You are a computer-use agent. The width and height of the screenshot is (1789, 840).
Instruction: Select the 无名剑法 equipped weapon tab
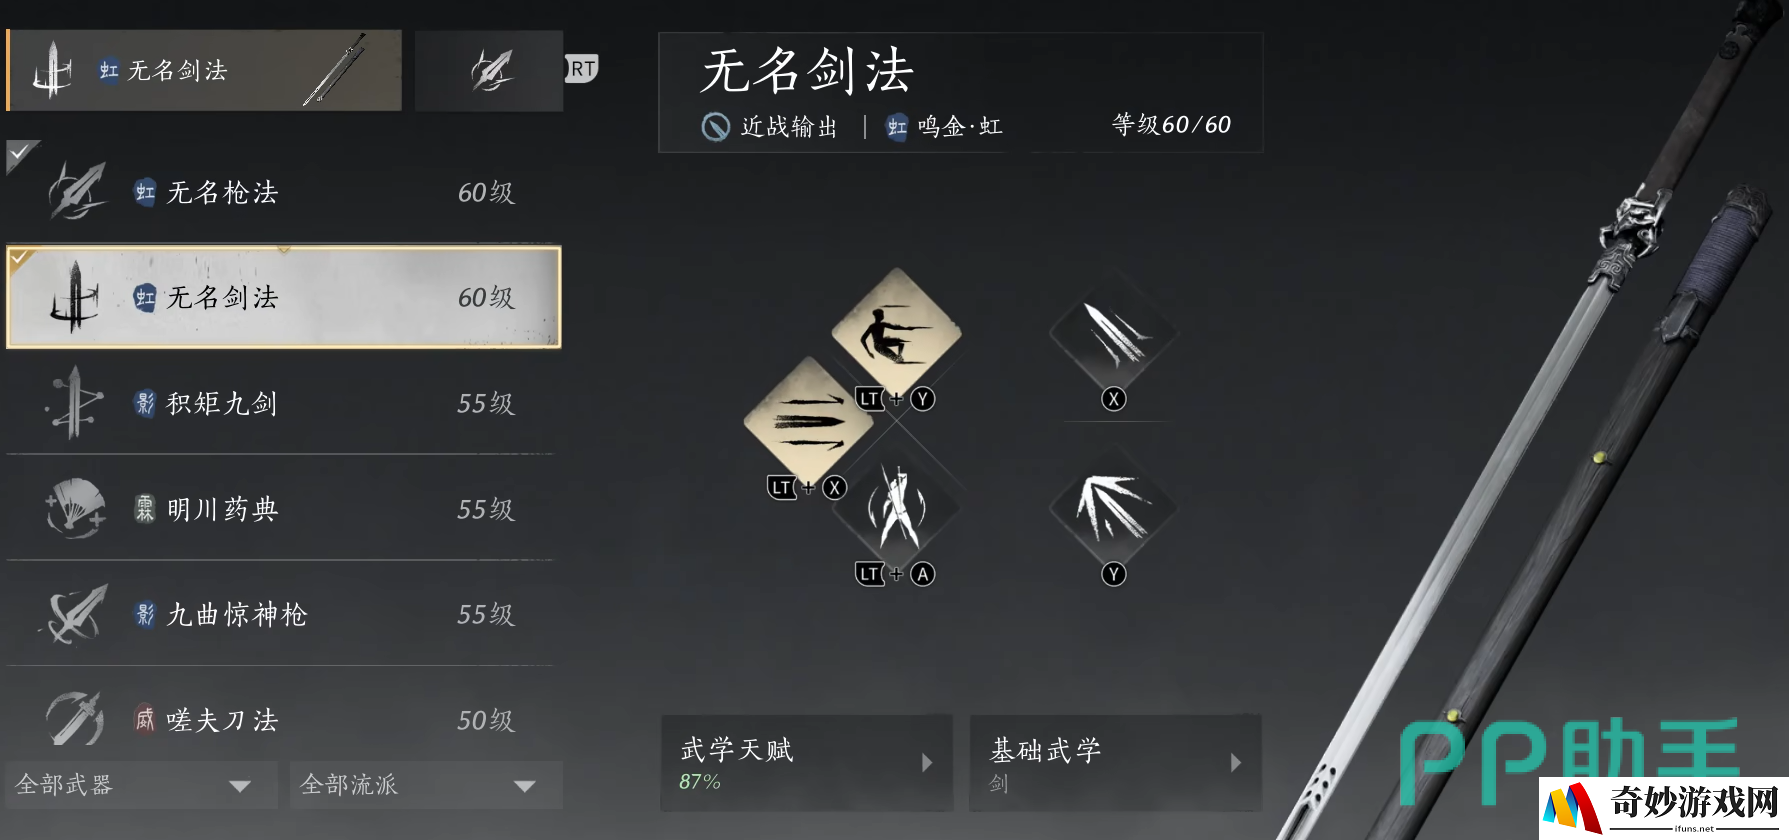point(204,70)
